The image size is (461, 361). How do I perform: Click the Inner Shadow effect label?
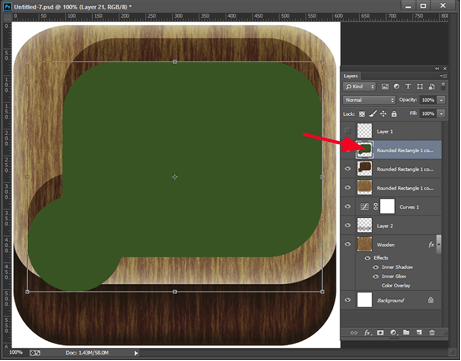[397, 267]
